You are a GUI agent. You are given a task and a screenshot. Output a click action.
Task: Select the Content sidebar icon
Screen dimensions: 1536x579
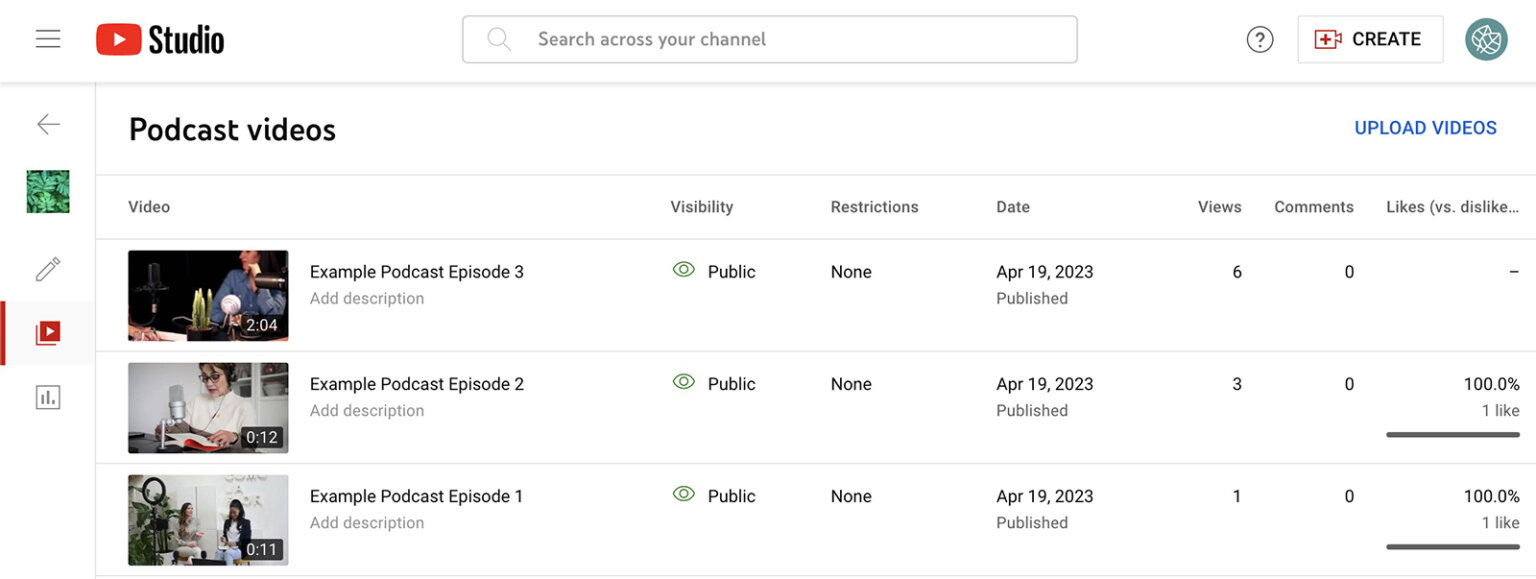coord(47,333)
